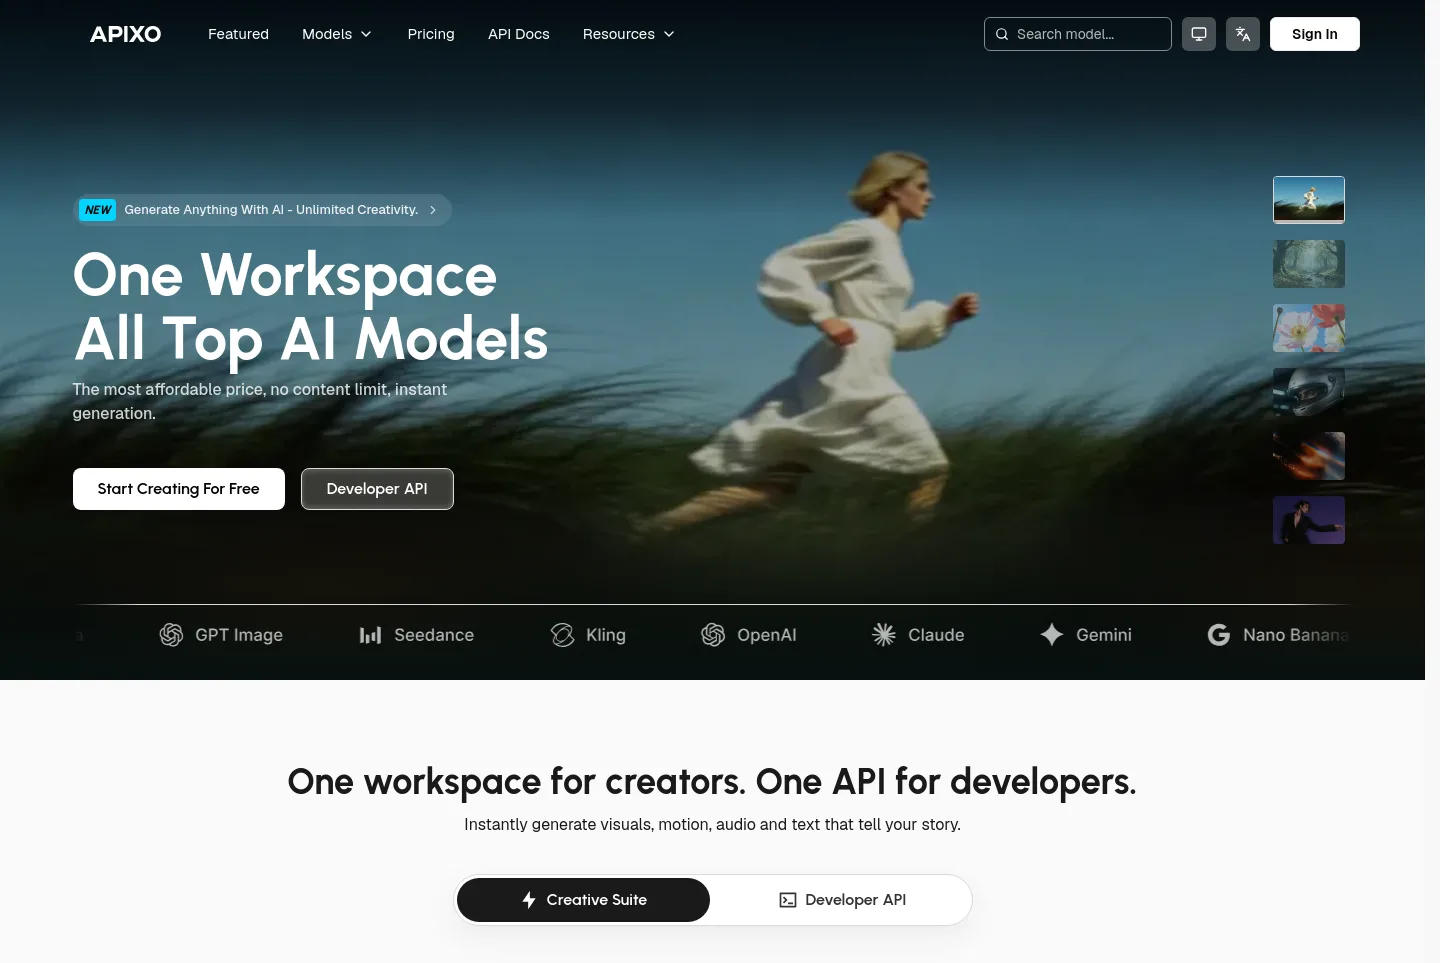Click the Claude label in model strip
Screen dimensions: 1440x963
click(936, 635)
